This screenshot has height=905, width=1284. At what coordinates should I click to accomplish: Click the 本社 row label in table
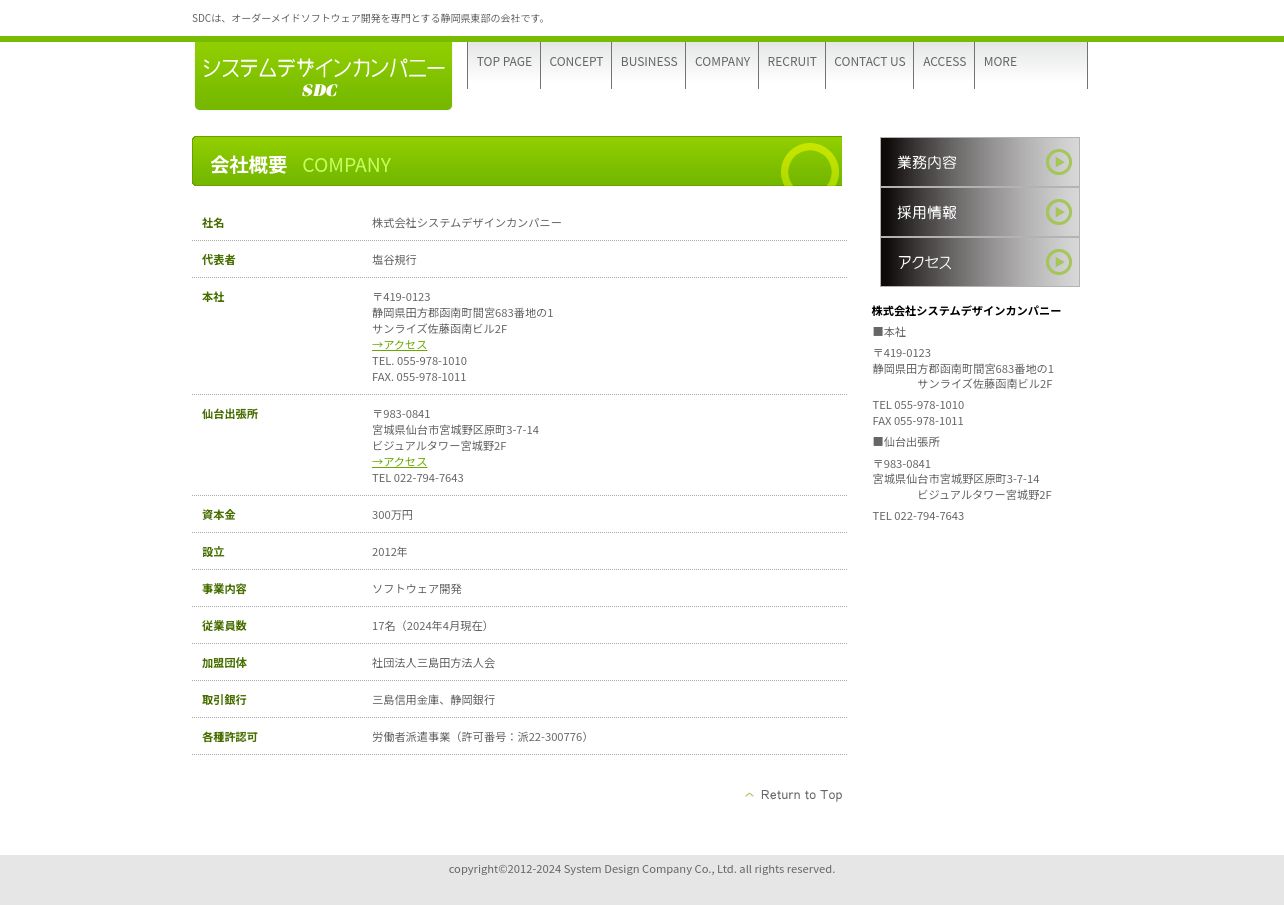point(213,297)
